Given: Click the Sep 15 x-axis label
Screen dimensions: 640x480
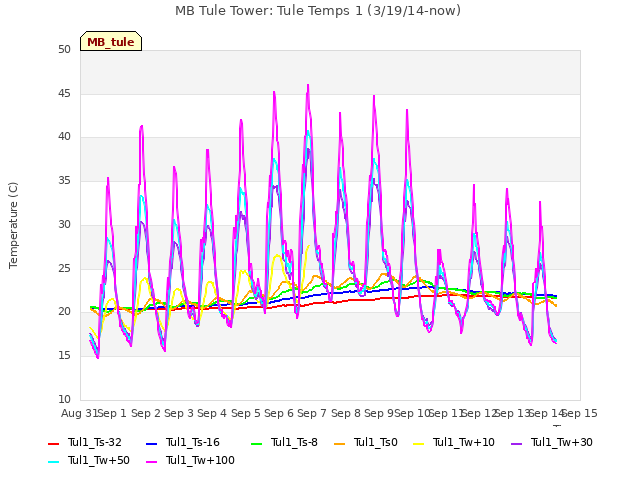Looking at the screenshot, I should click(x=580, y=413).
